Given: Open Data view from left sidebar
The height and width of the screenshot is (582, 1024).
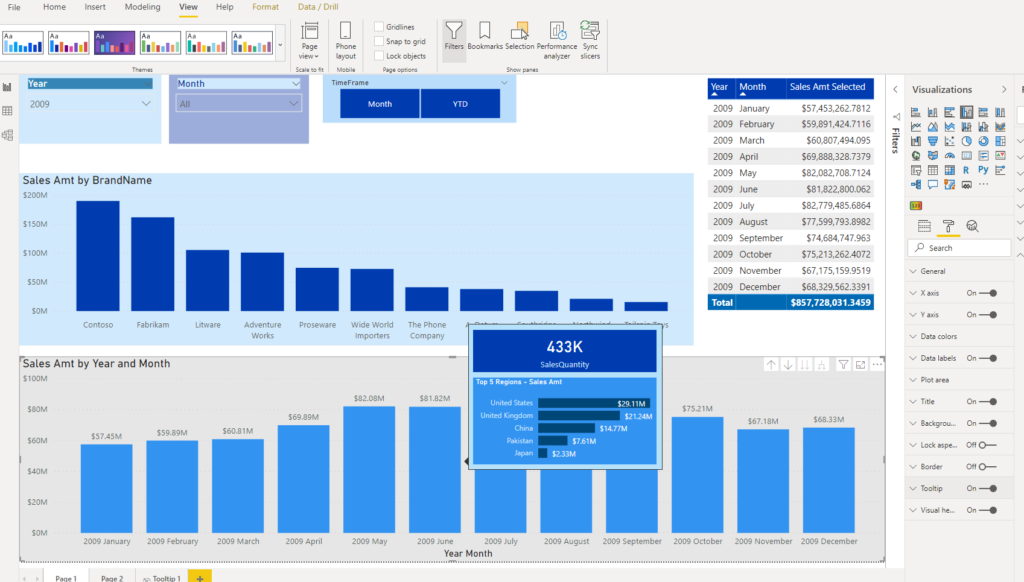Looking at the screenshot, I should 8,111.
